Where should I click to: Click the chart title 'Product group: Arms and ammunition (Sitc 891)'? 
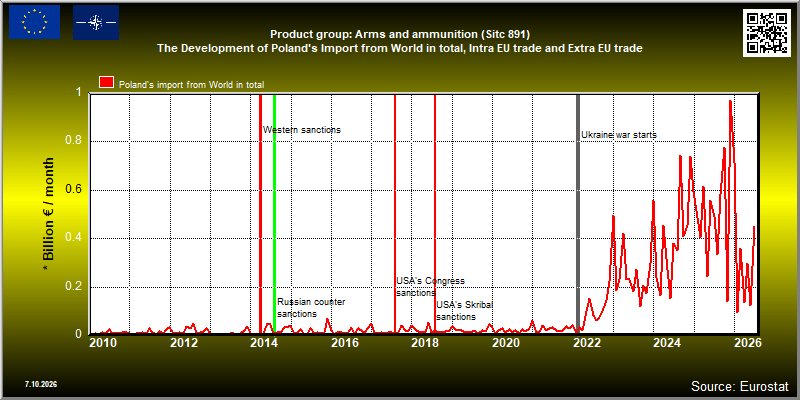400,35
